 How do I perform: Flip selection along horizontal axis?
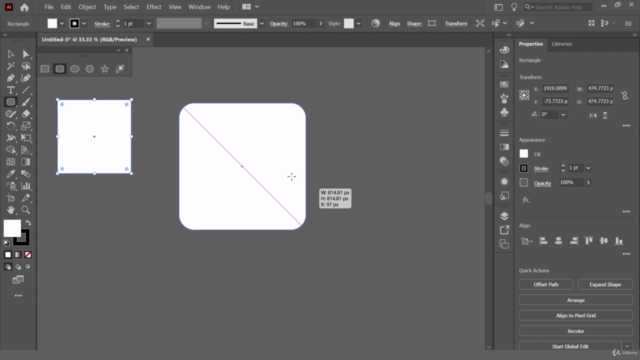(x=593, y=116)
